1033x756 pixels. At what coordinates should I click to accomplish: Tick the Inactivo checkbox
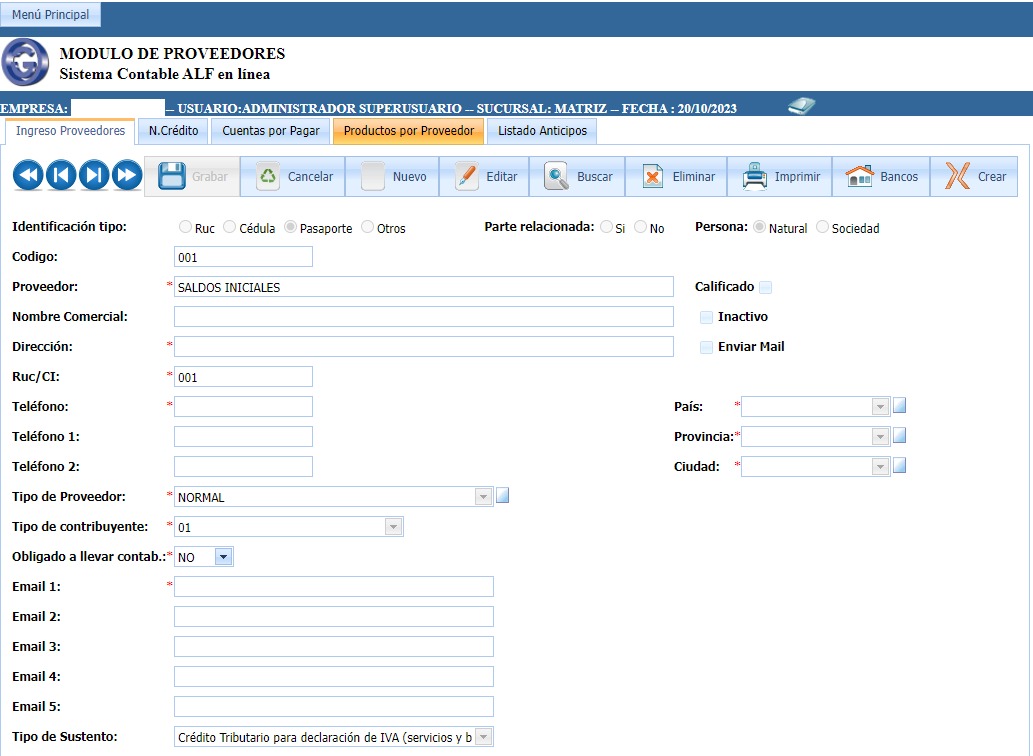pyautogui.click(x=707, y=317)
